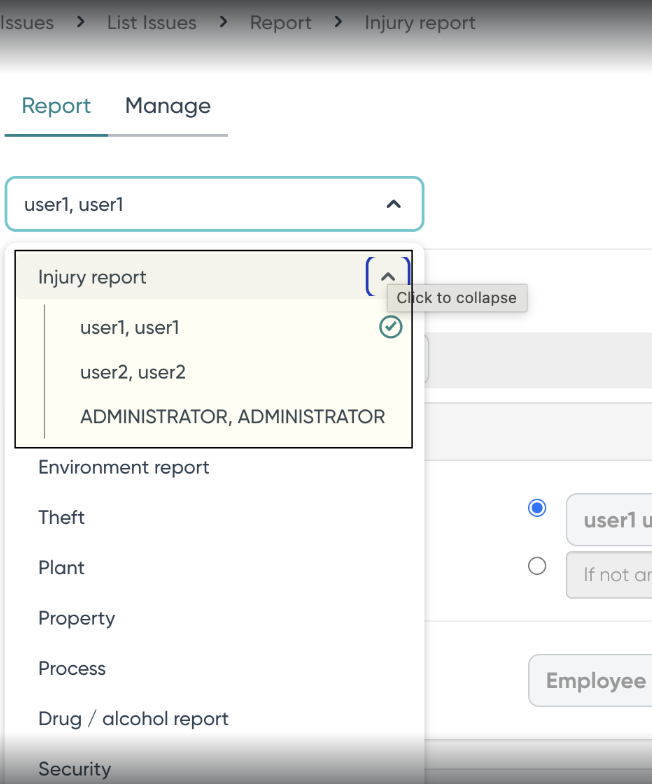Go to List Issues breadcrumb
This screenshot has width=652, height=784.
point(152,22)
